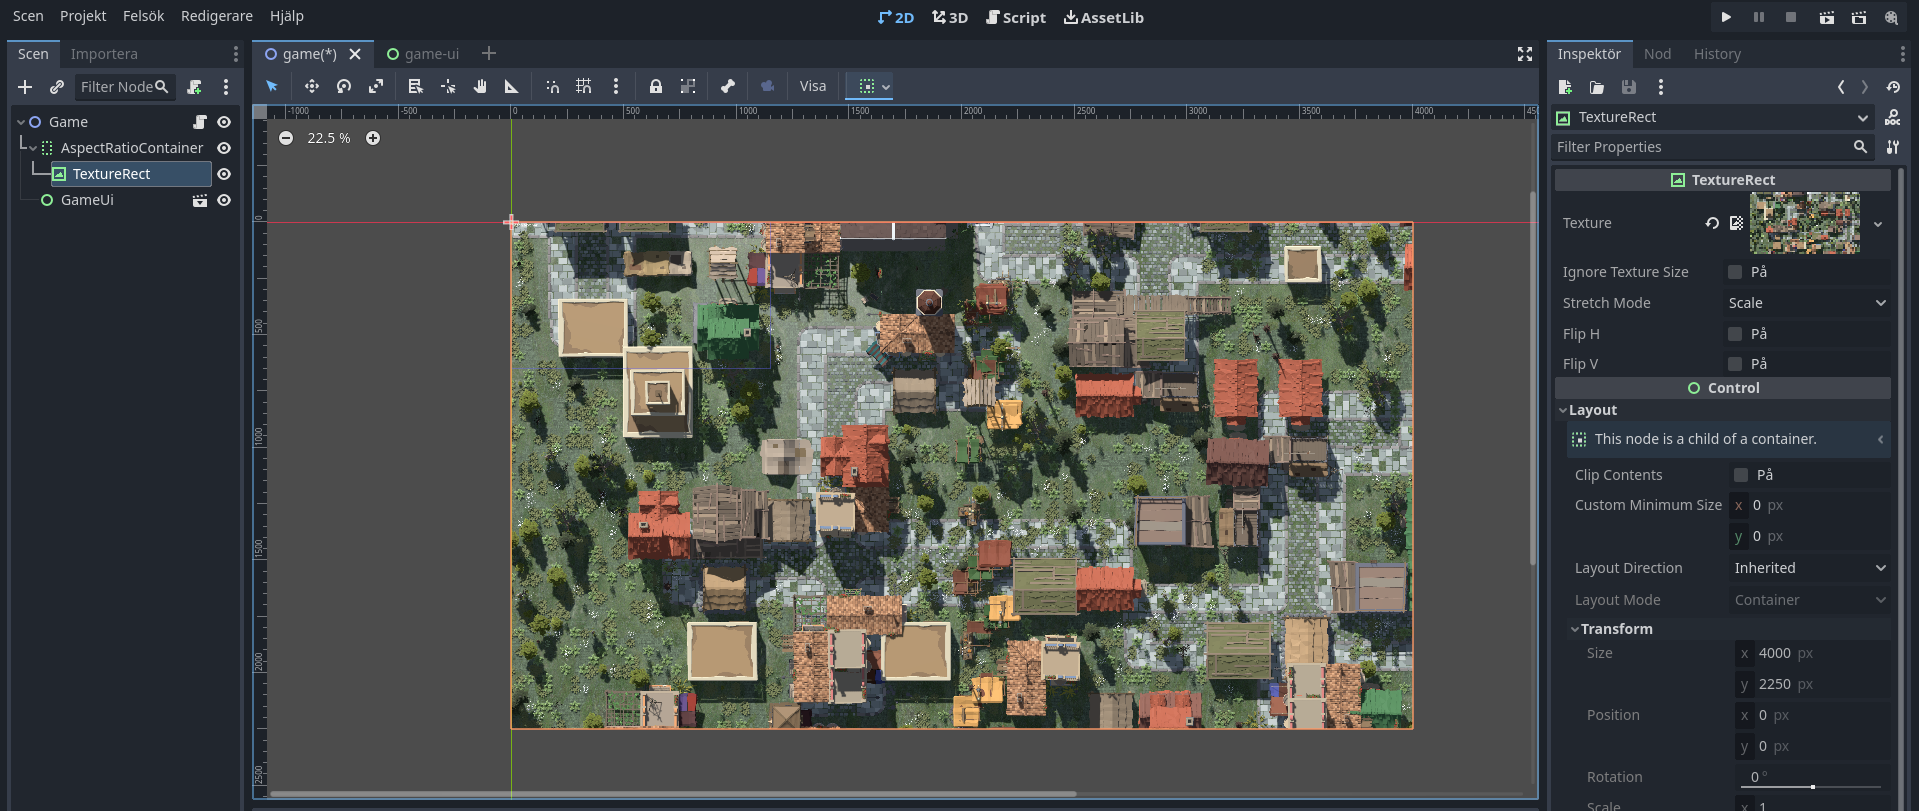Add a new node with plus icon
The image size is (1919, 811).
(25, 87)
